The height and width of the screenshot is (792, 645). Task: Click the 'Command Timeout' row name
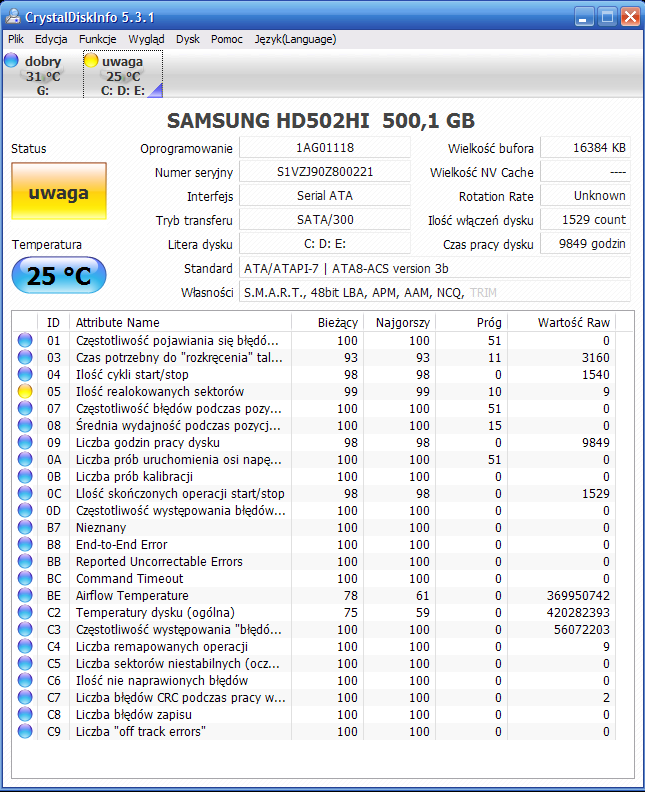click(129, 578)
